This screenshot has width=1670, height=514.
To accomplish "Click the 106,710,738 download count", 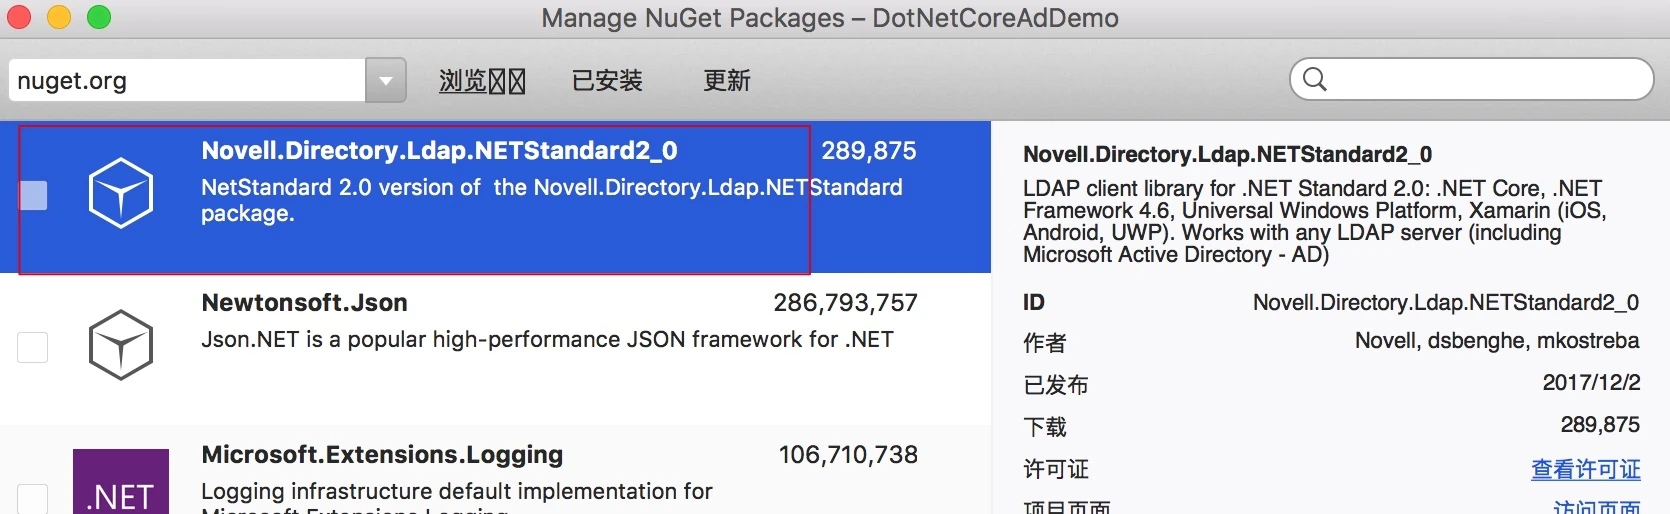I will click(x=848, y=455).
